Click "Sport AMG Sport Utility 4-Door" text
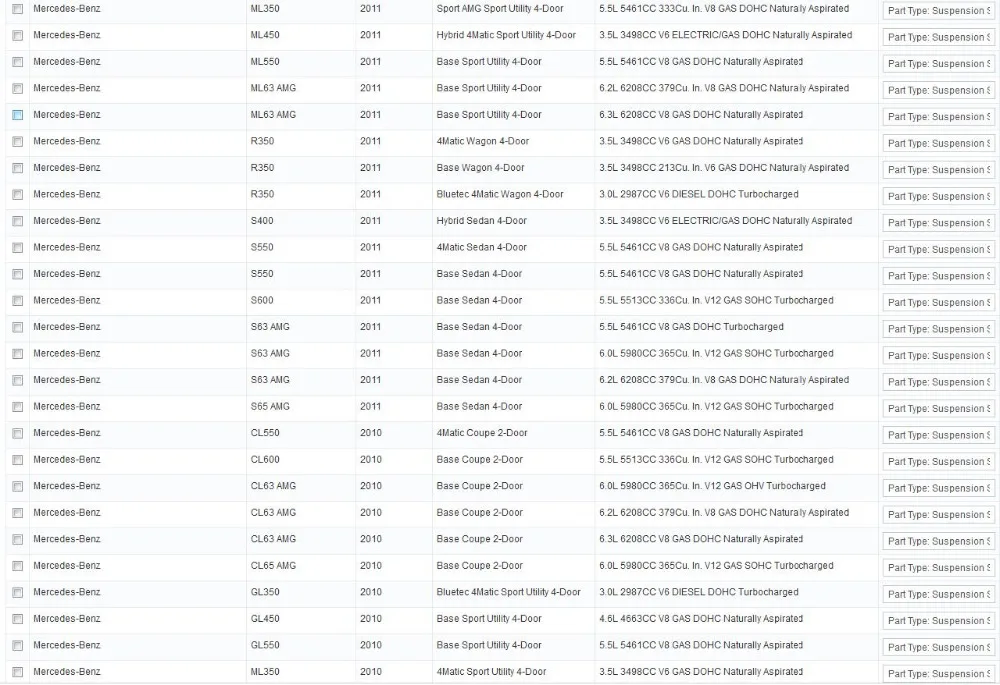Screen dimensions: 1000x685 coord(500,9)
